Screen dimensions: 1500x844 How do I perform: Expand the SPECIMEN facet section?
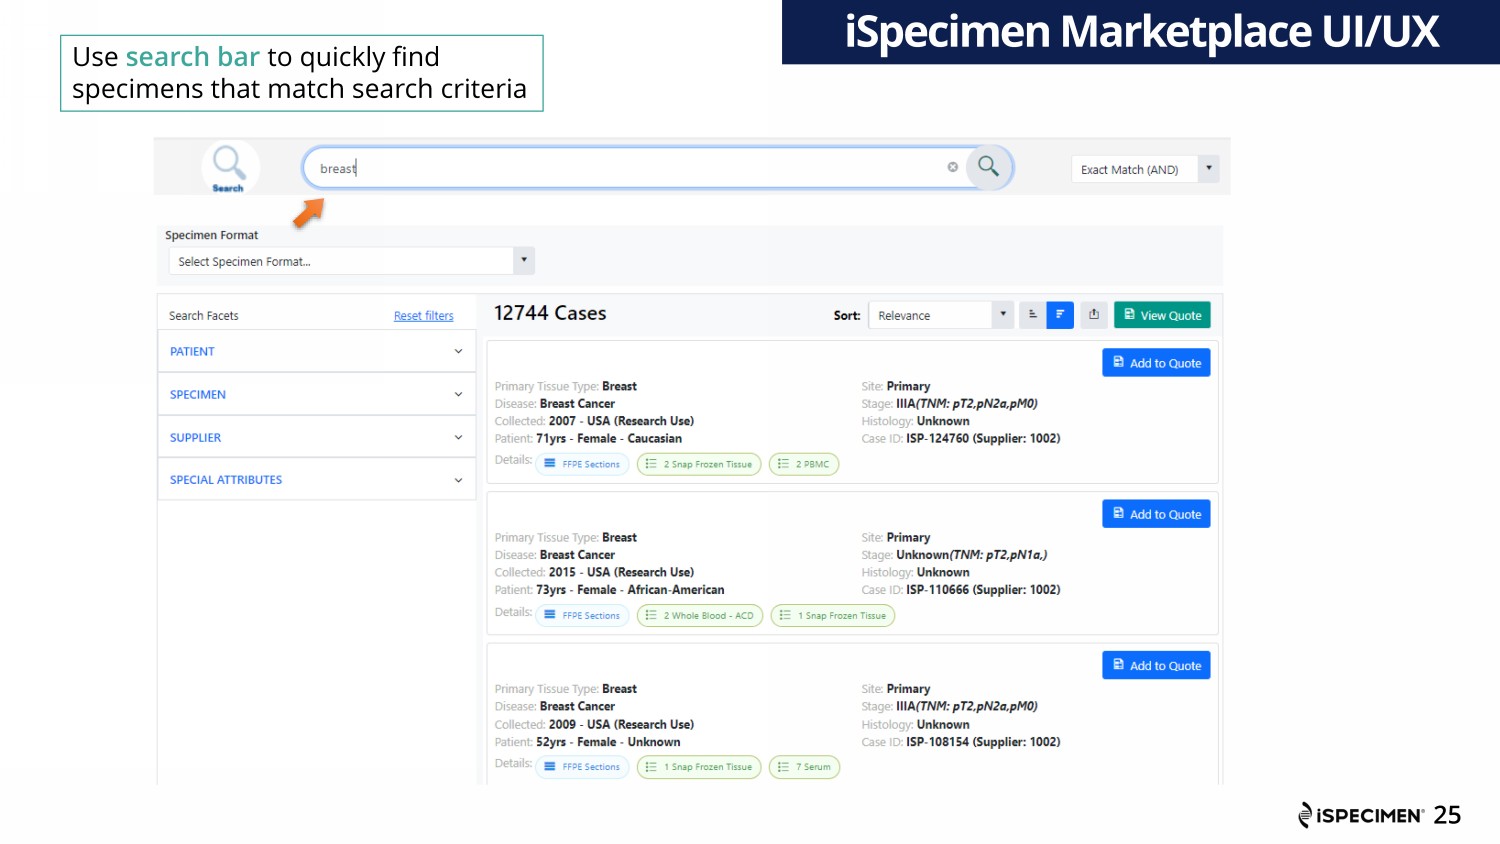click(316, 395)
